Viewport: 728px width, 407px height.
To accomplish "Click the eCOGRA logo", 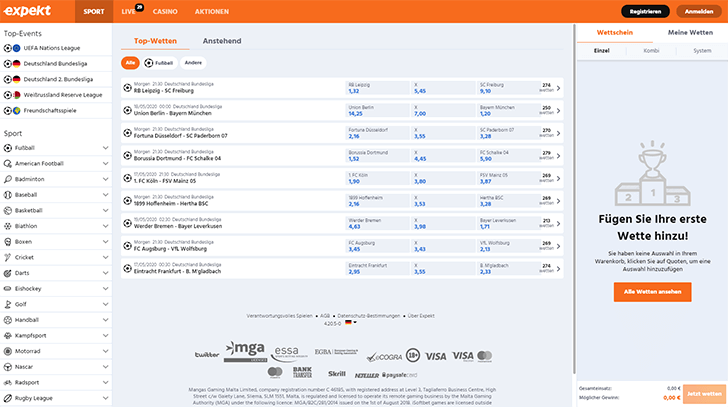I will [384, 357].
